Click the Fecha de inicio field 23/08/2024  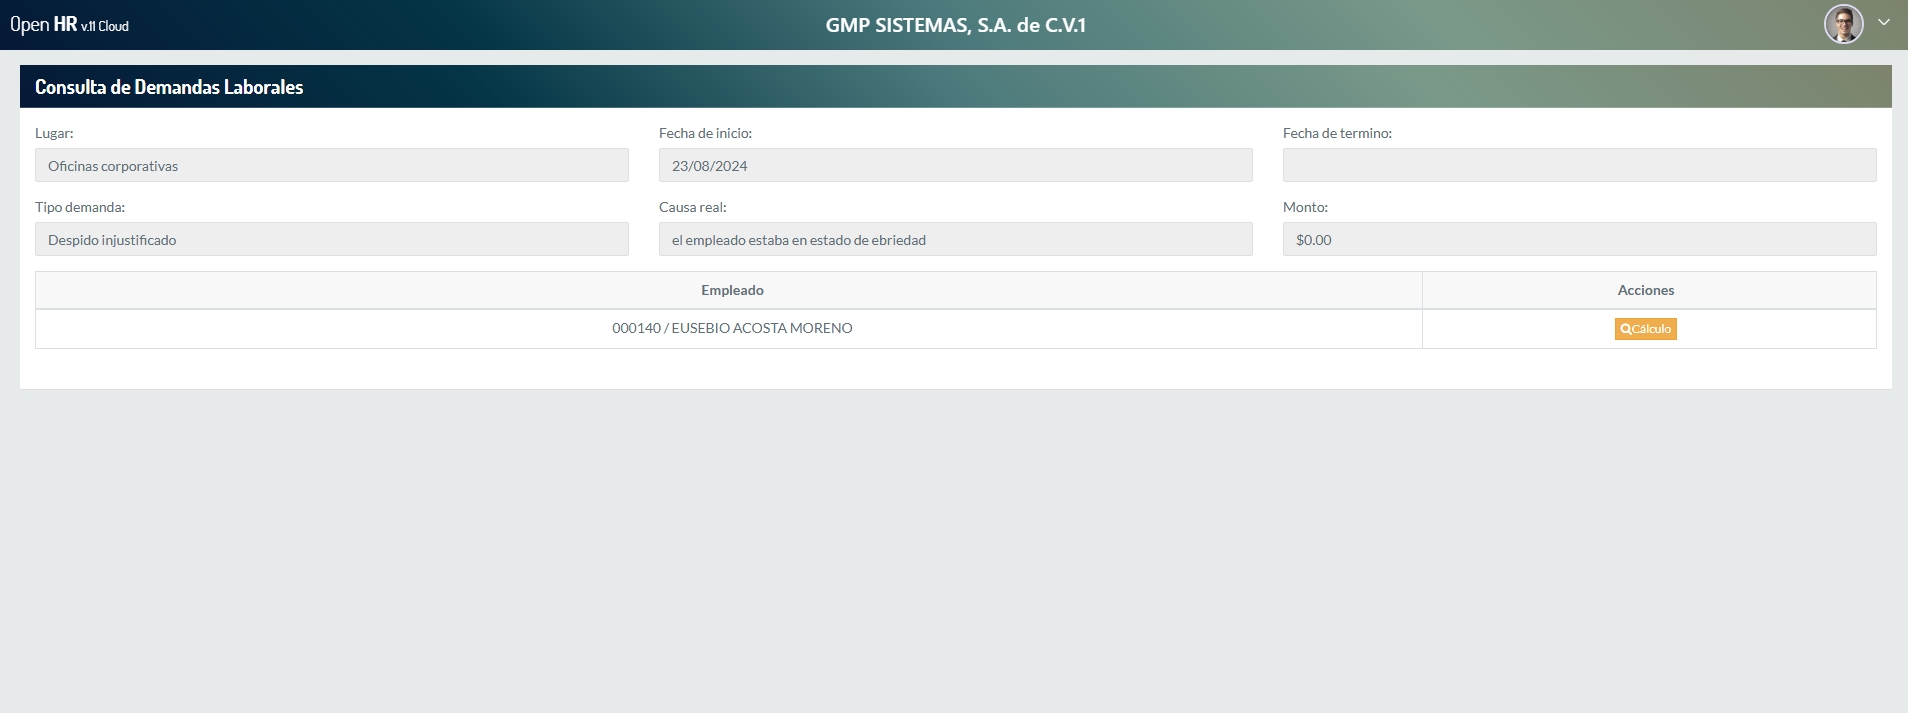click(955, 166)
